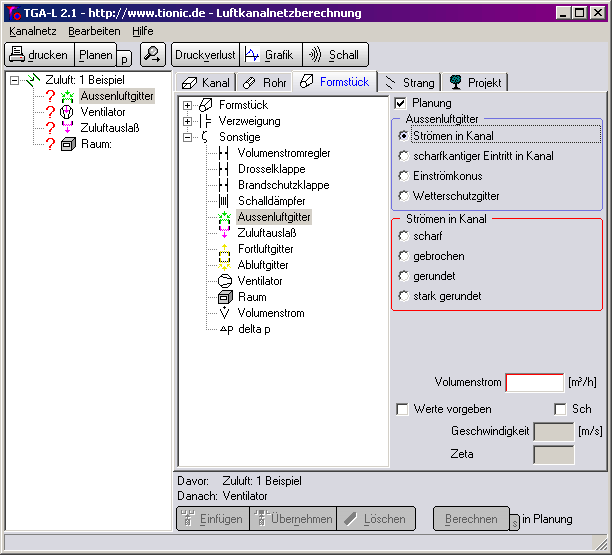Click the Volumenstromregler component icon
The image size is (612, 555).
[224, 153]
